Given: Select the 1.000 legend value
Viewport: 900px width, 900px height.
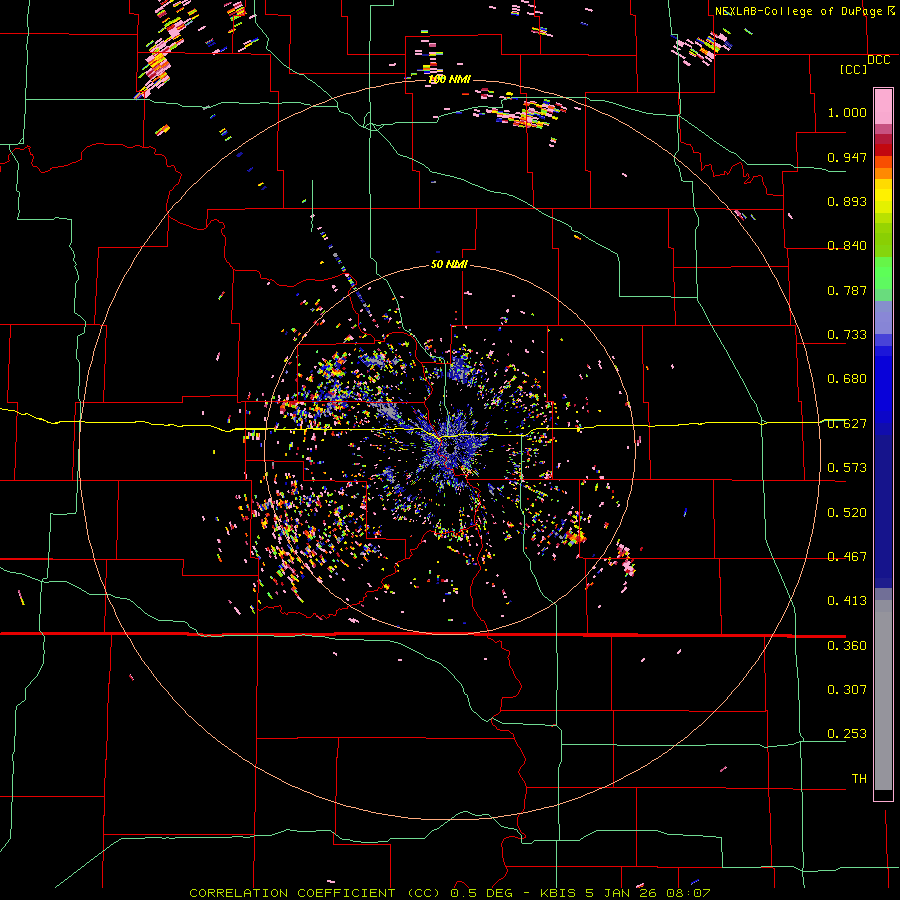Looking at the screenshot, I should 847,112.
